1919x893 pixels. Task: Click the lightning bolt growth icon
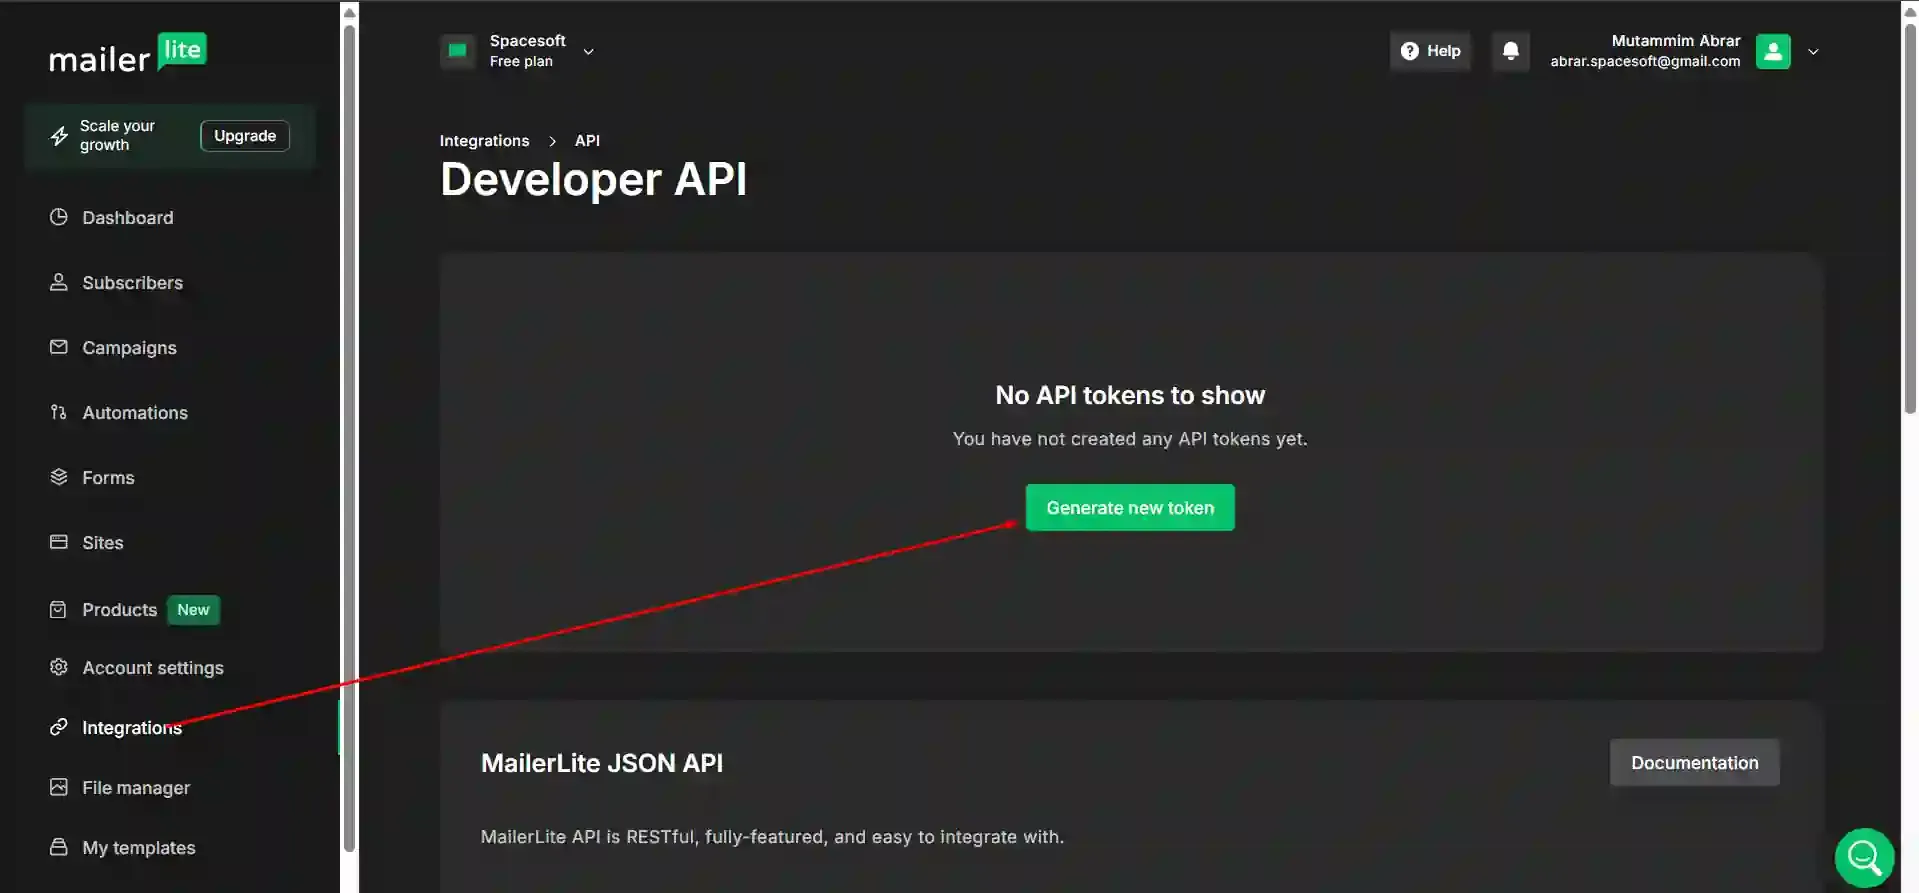point(59,136)
